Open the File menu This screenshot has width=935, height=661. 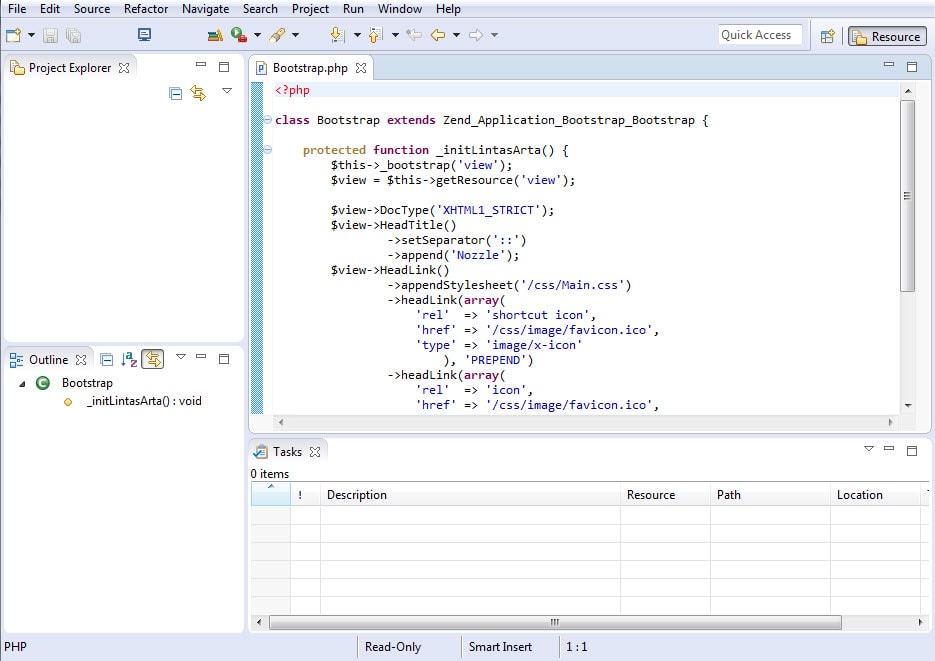[x=17, y=9]
